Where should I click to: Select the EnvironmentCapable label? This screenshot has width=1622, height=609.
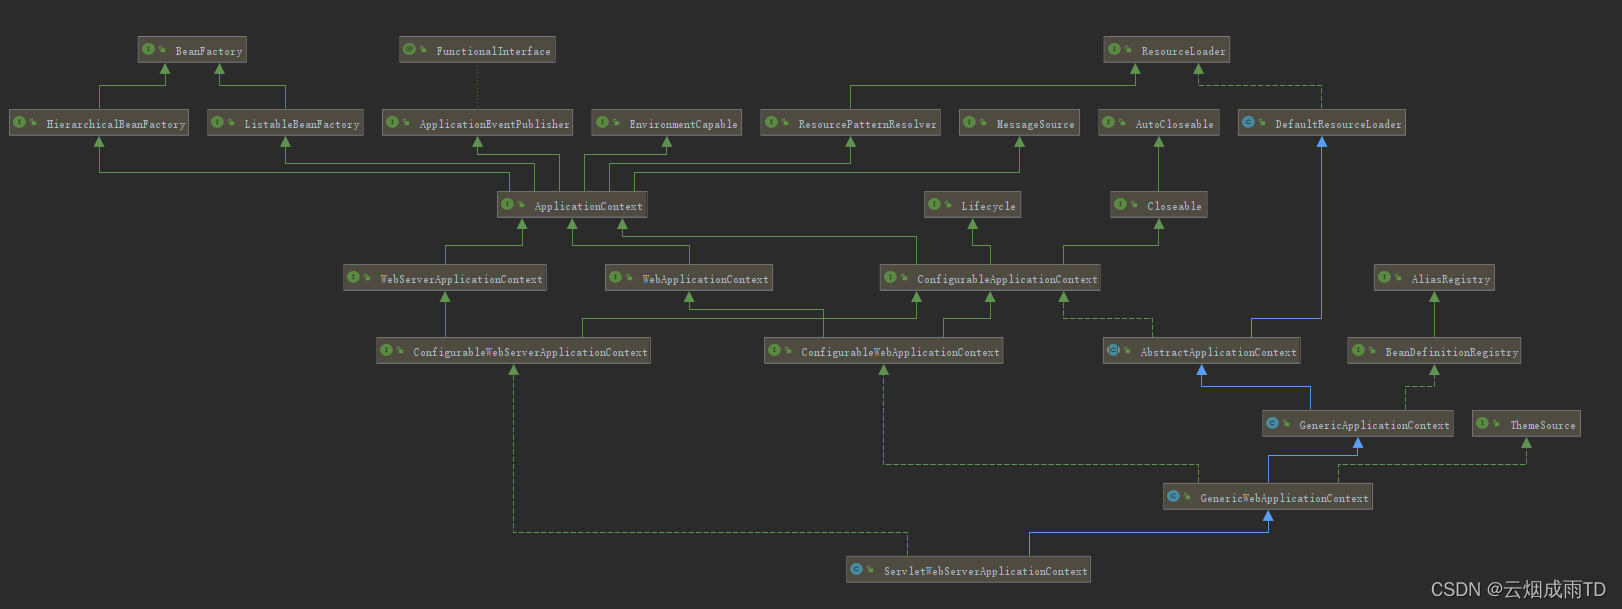point(683,124)
